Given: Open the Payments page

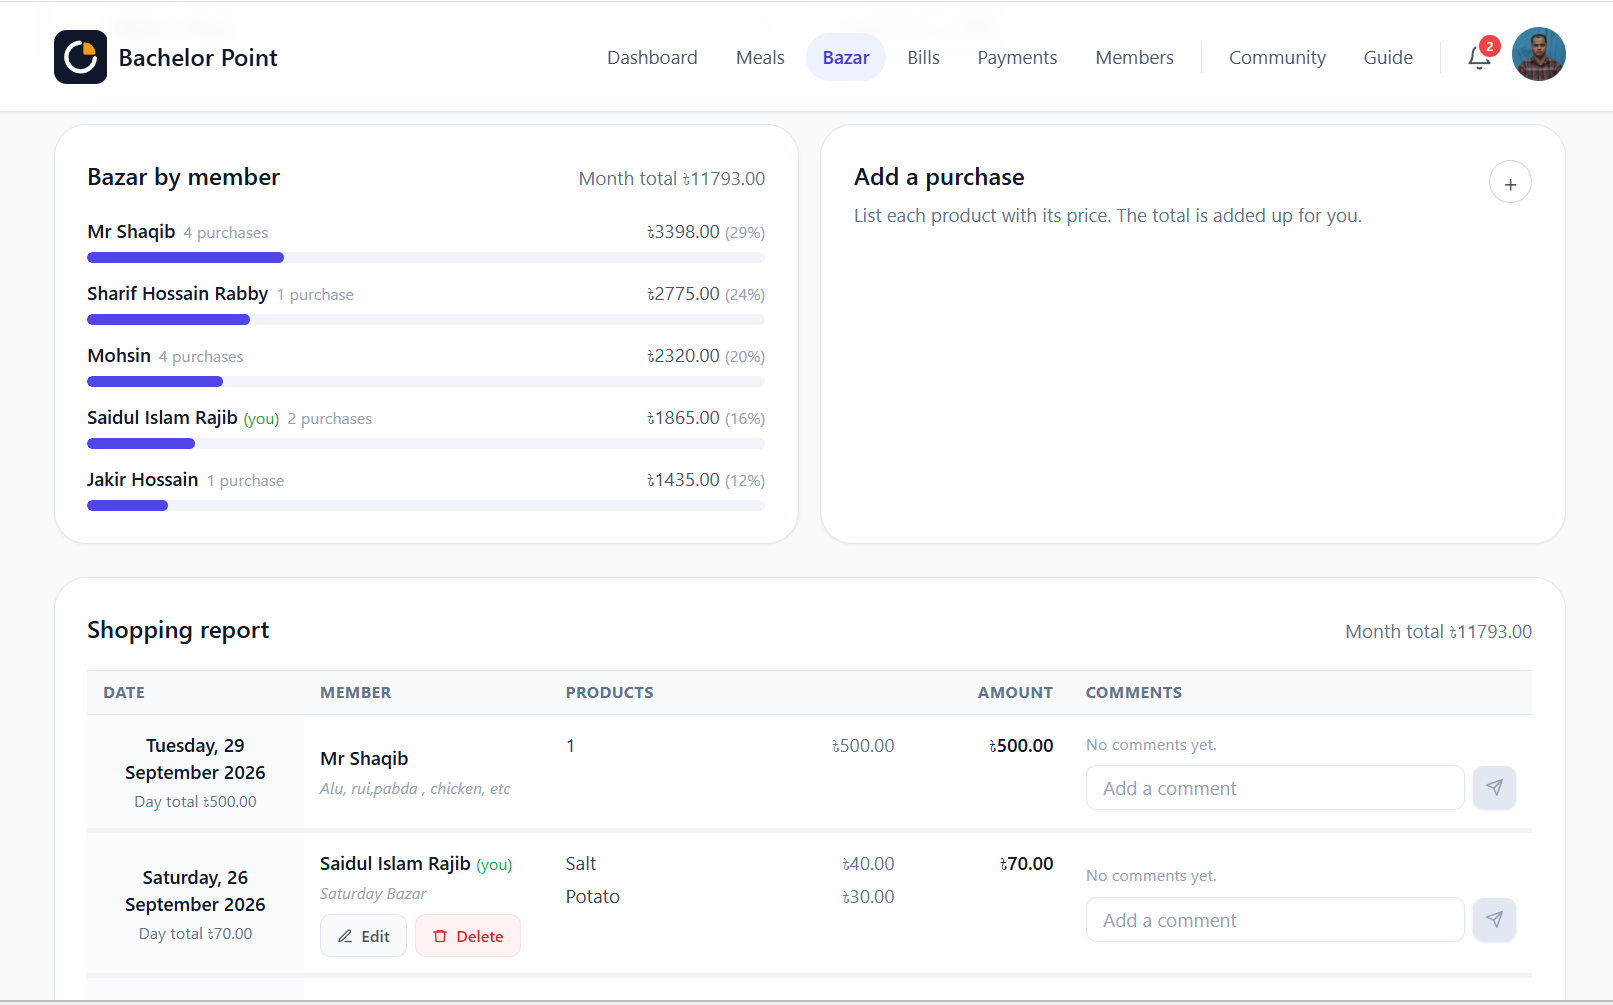Looking at the screenshot, I should tap(1017, 57).
